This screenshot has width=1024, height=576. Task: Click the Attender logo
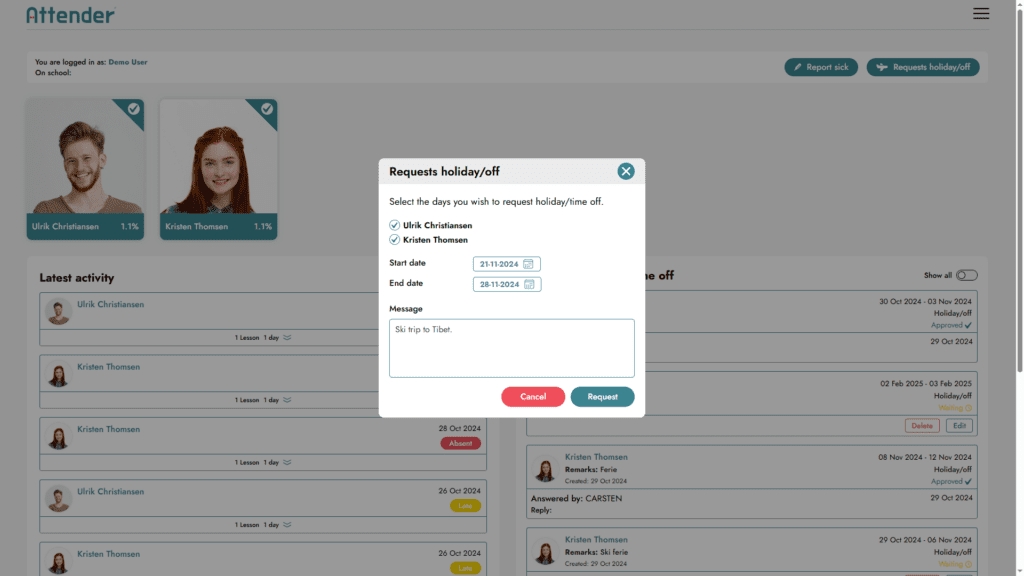pyautogui.click(x=70, y=15)
